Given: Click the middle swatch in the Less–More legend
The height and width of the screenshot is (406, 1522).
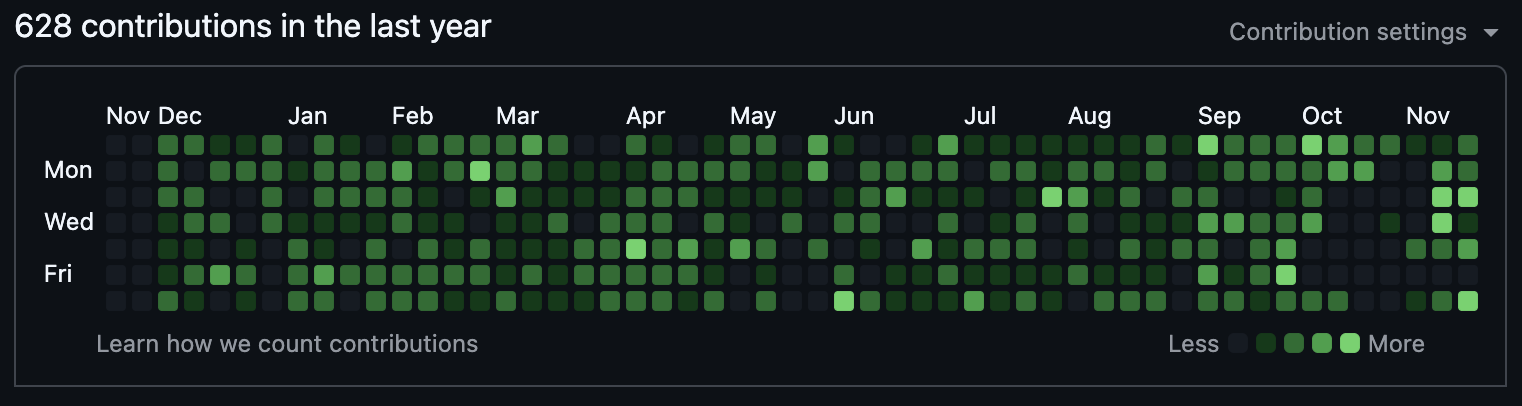Looking at the screenshot, I should (1294, 344).
